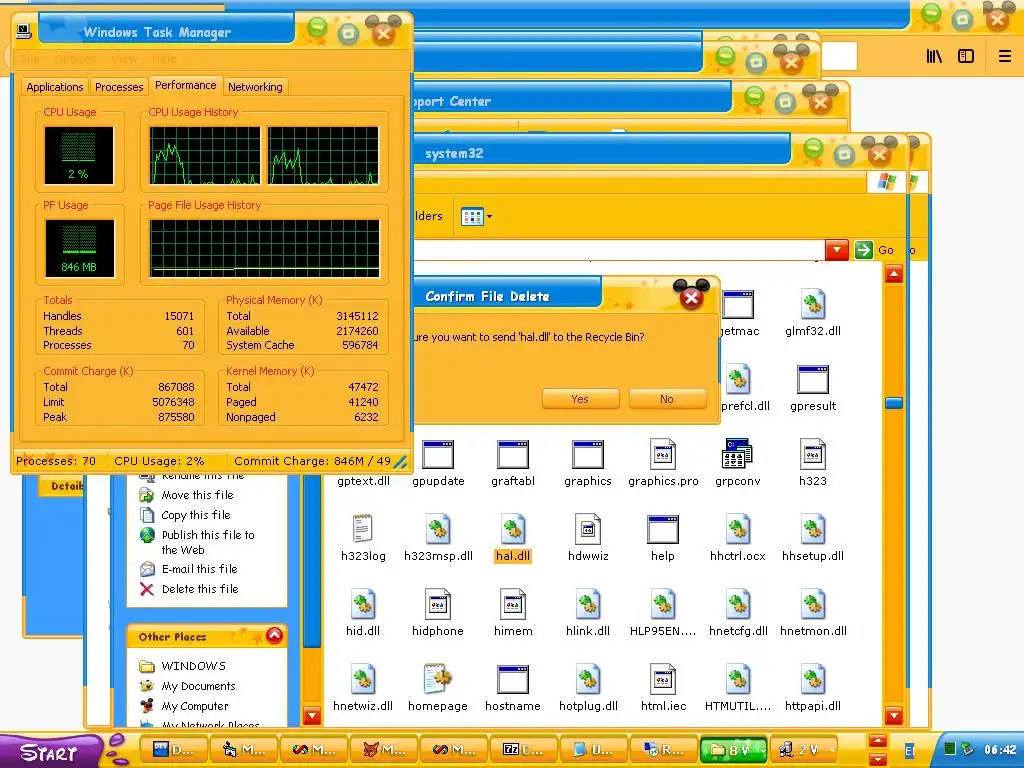The image size is (1024, 768).
Task: Click the file list scroll down arrow
Action: 893,716
